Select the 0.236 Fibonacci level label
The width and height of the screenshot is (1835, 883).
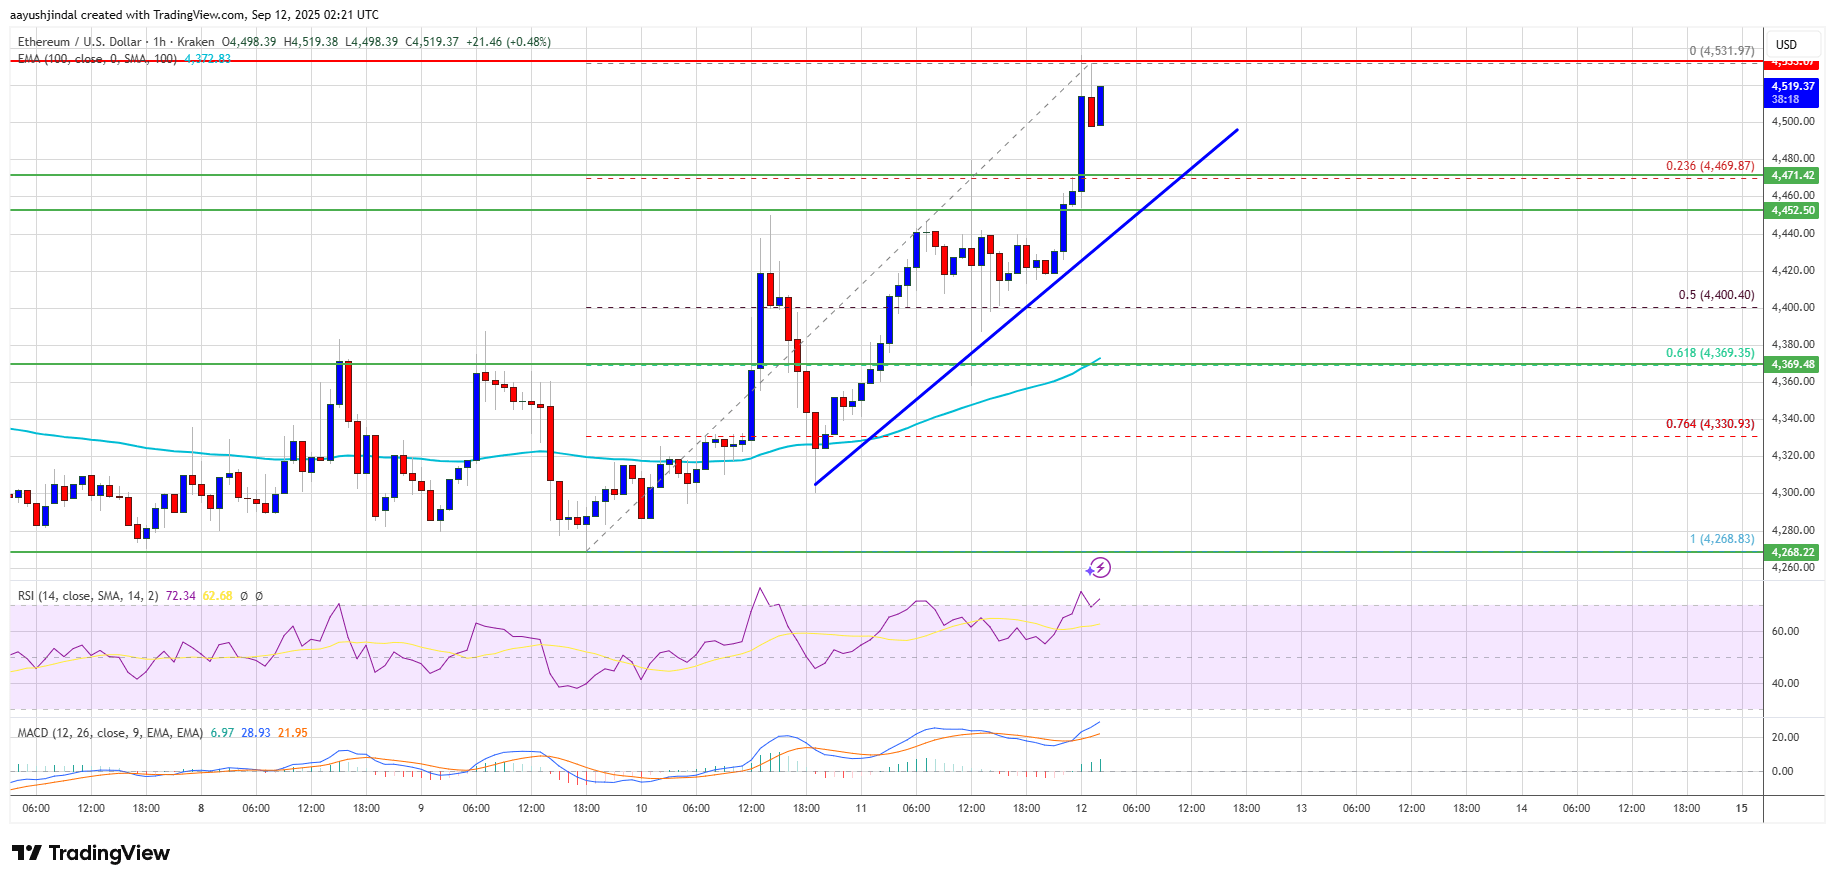1710,166
